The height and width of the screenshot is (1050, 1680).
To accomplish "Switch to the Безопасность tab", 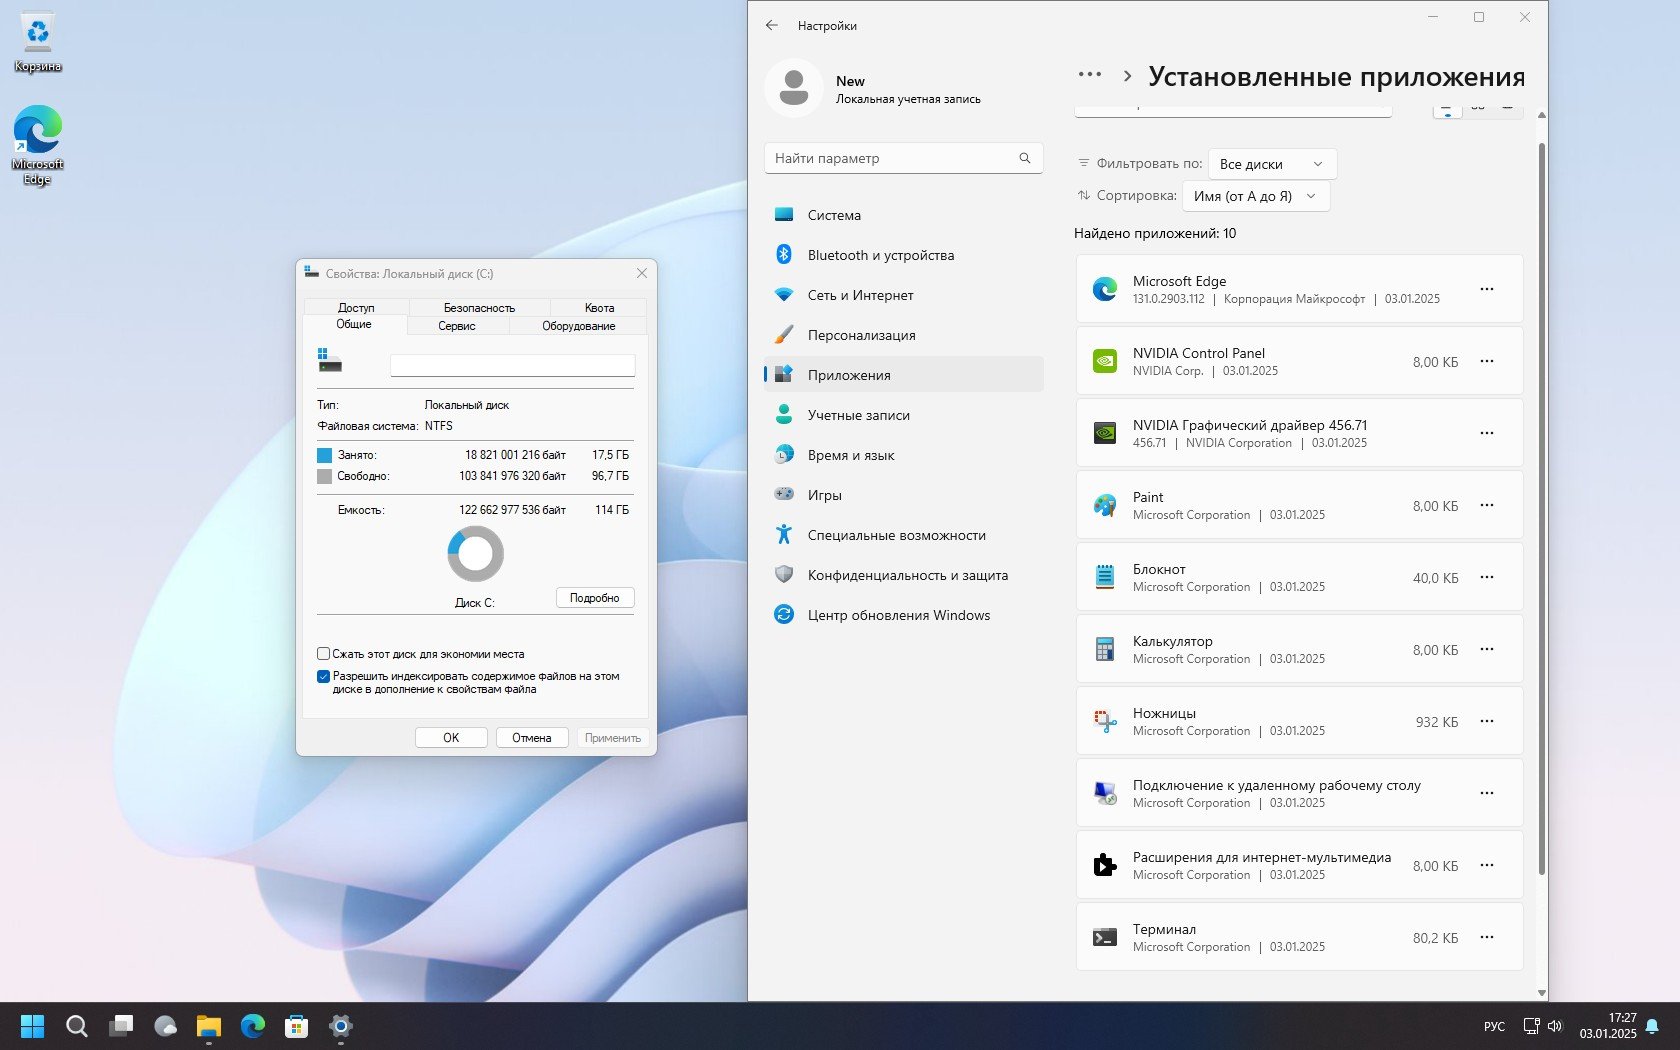I will click(479, 308).
